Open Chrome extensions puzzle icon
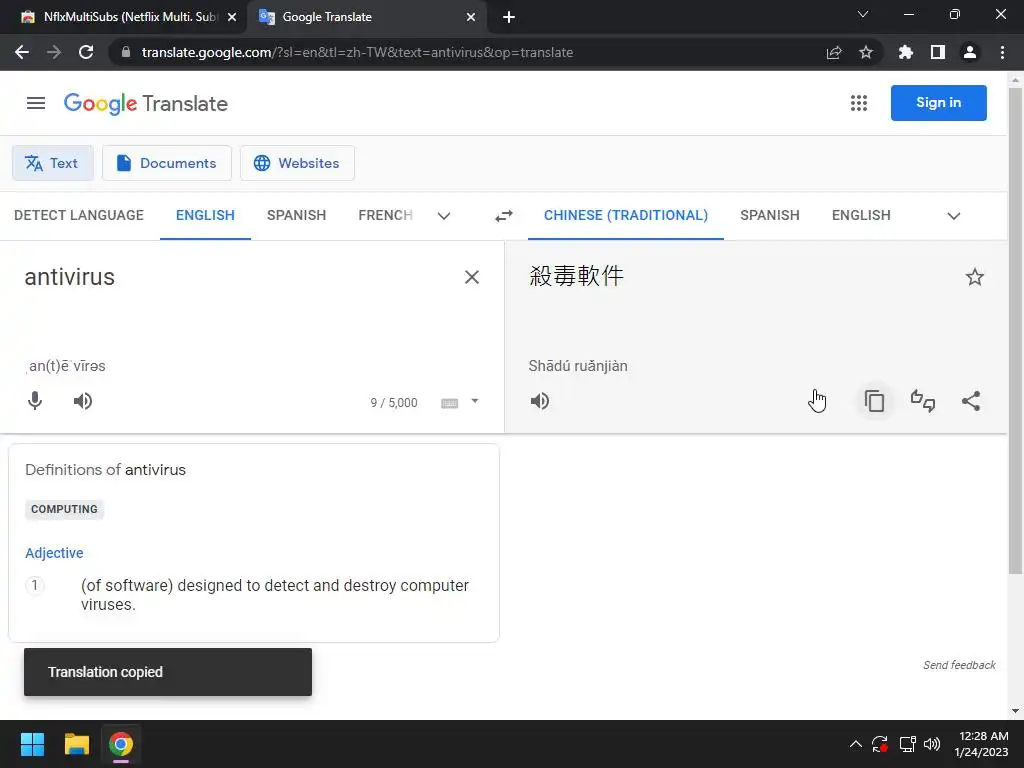 click(x=905, y=52)
